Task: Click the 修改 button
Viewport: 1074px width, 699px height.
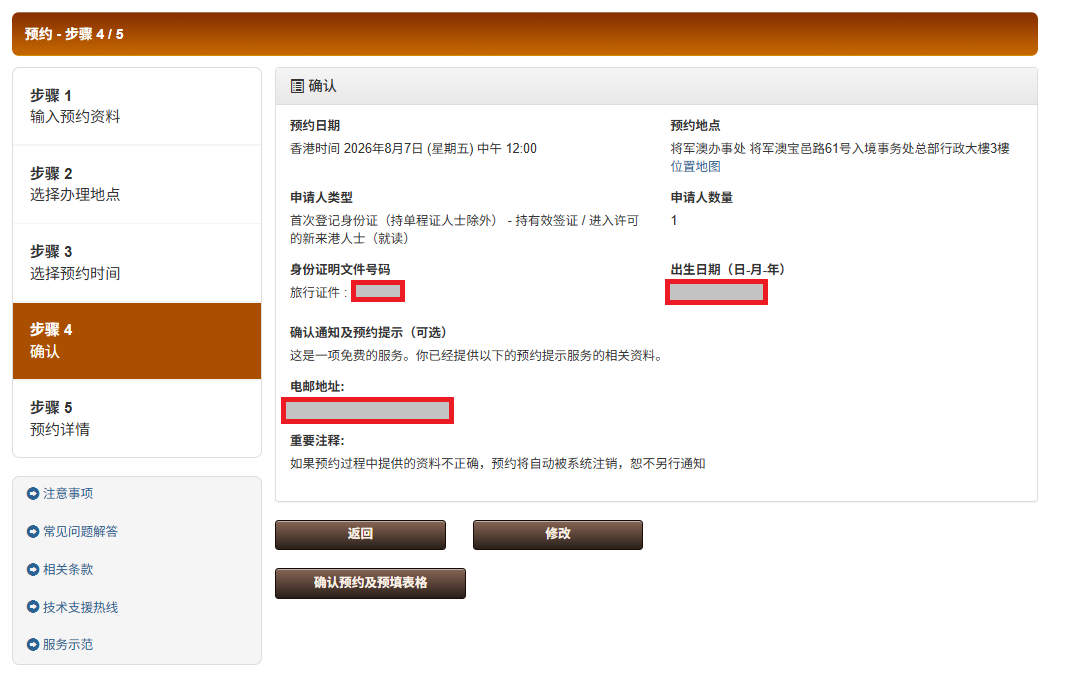Action: coord(558,535)
